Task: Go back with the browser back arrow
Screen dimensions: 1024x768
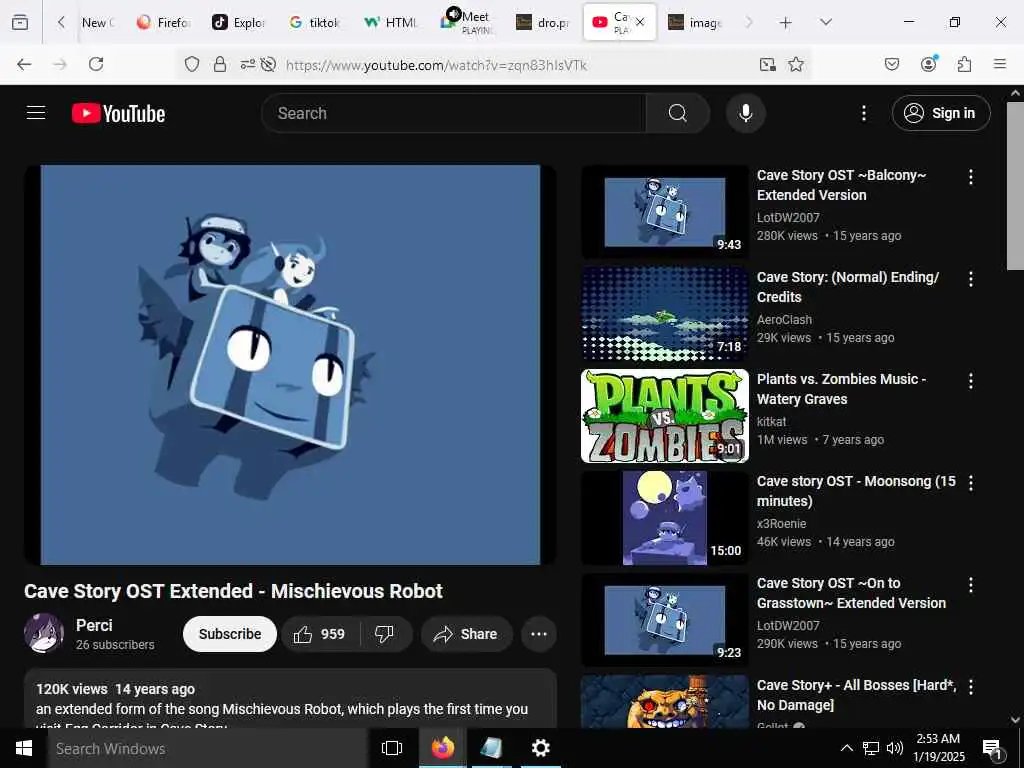Action: click(x=24, y=64)
